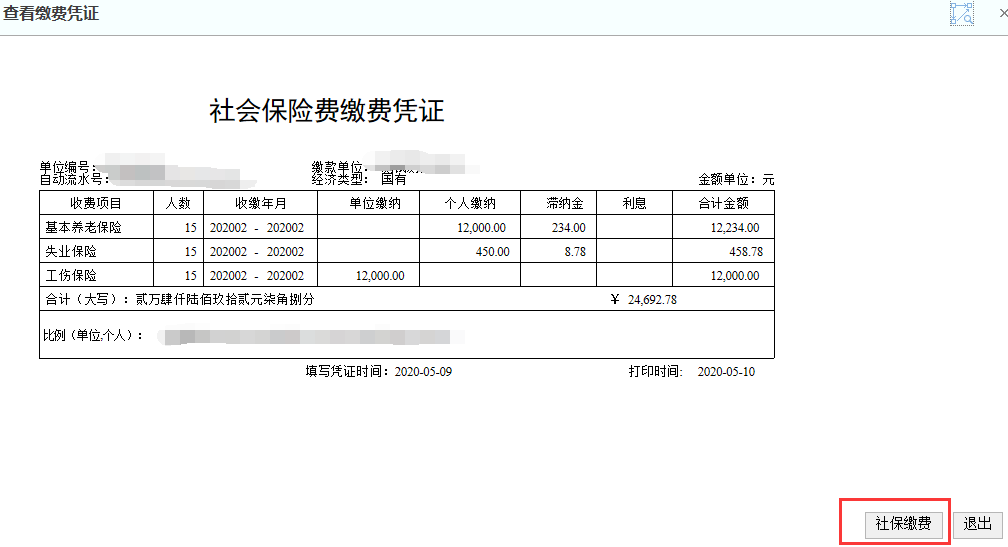Click the print time 2020-05-10
This screenshot has height=547, width=1008.
pos(726,372)
